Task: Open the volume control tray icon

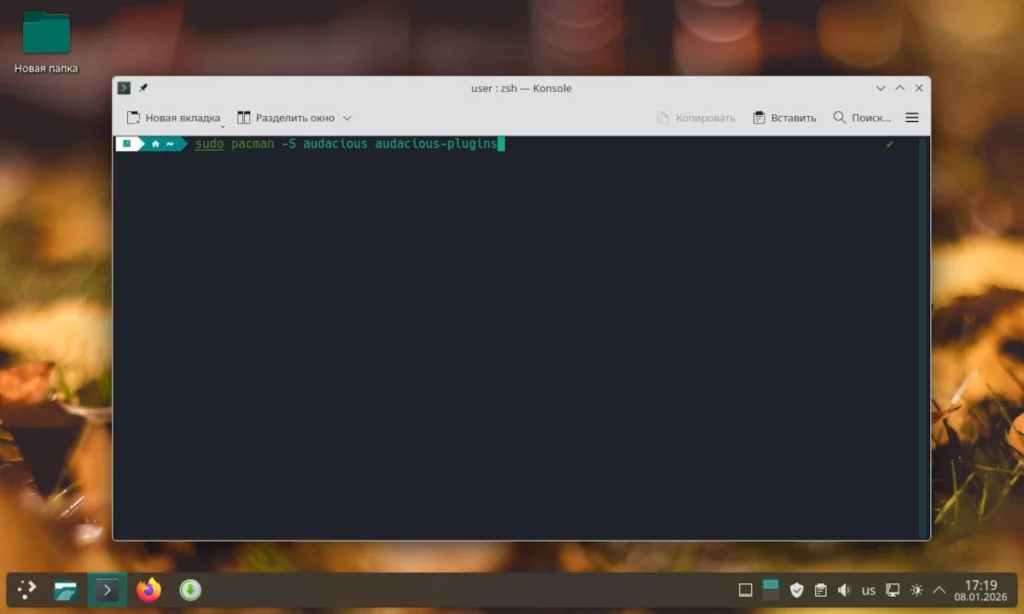Action: [844, 590]
